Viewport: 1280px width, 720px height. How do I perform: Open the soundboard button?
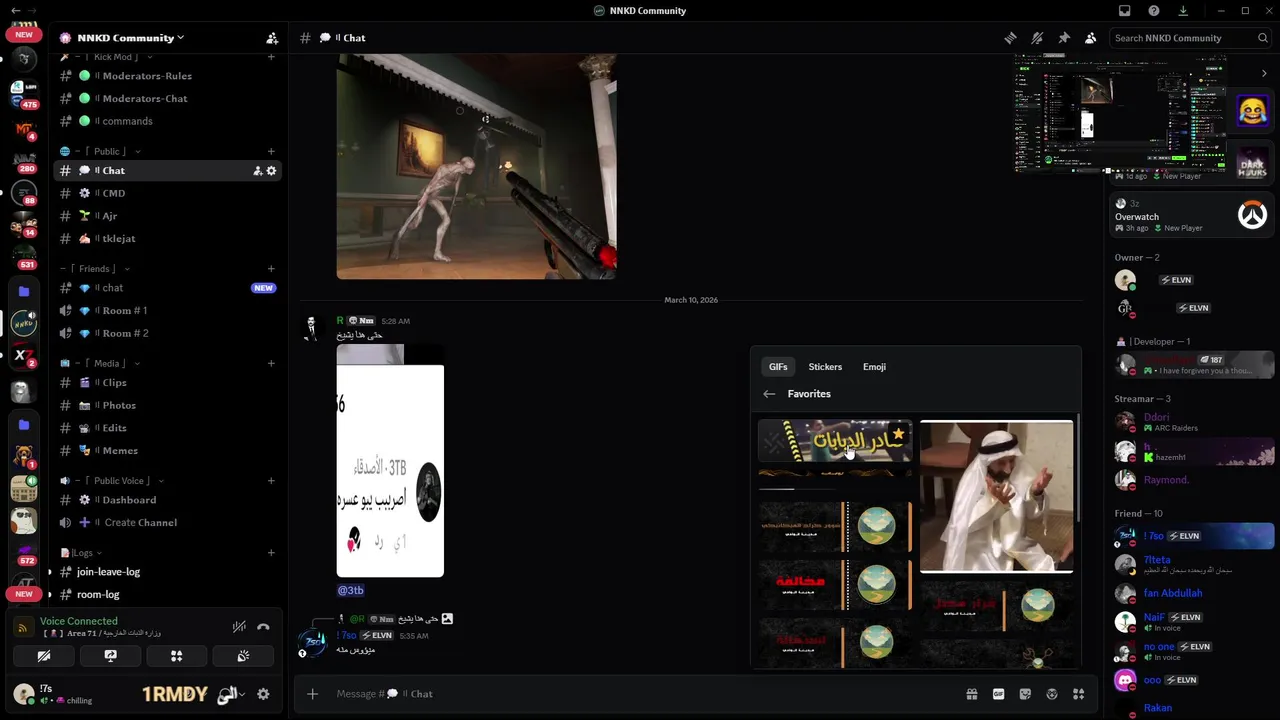coord(243,656)
